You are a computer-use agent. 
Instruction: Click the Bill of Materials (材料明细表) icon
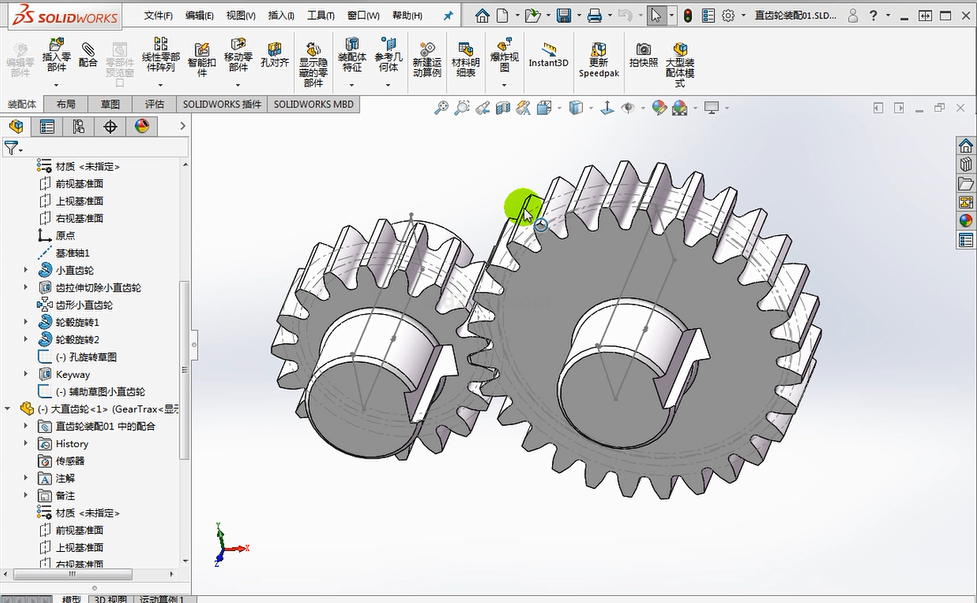[x=465, y=50]
